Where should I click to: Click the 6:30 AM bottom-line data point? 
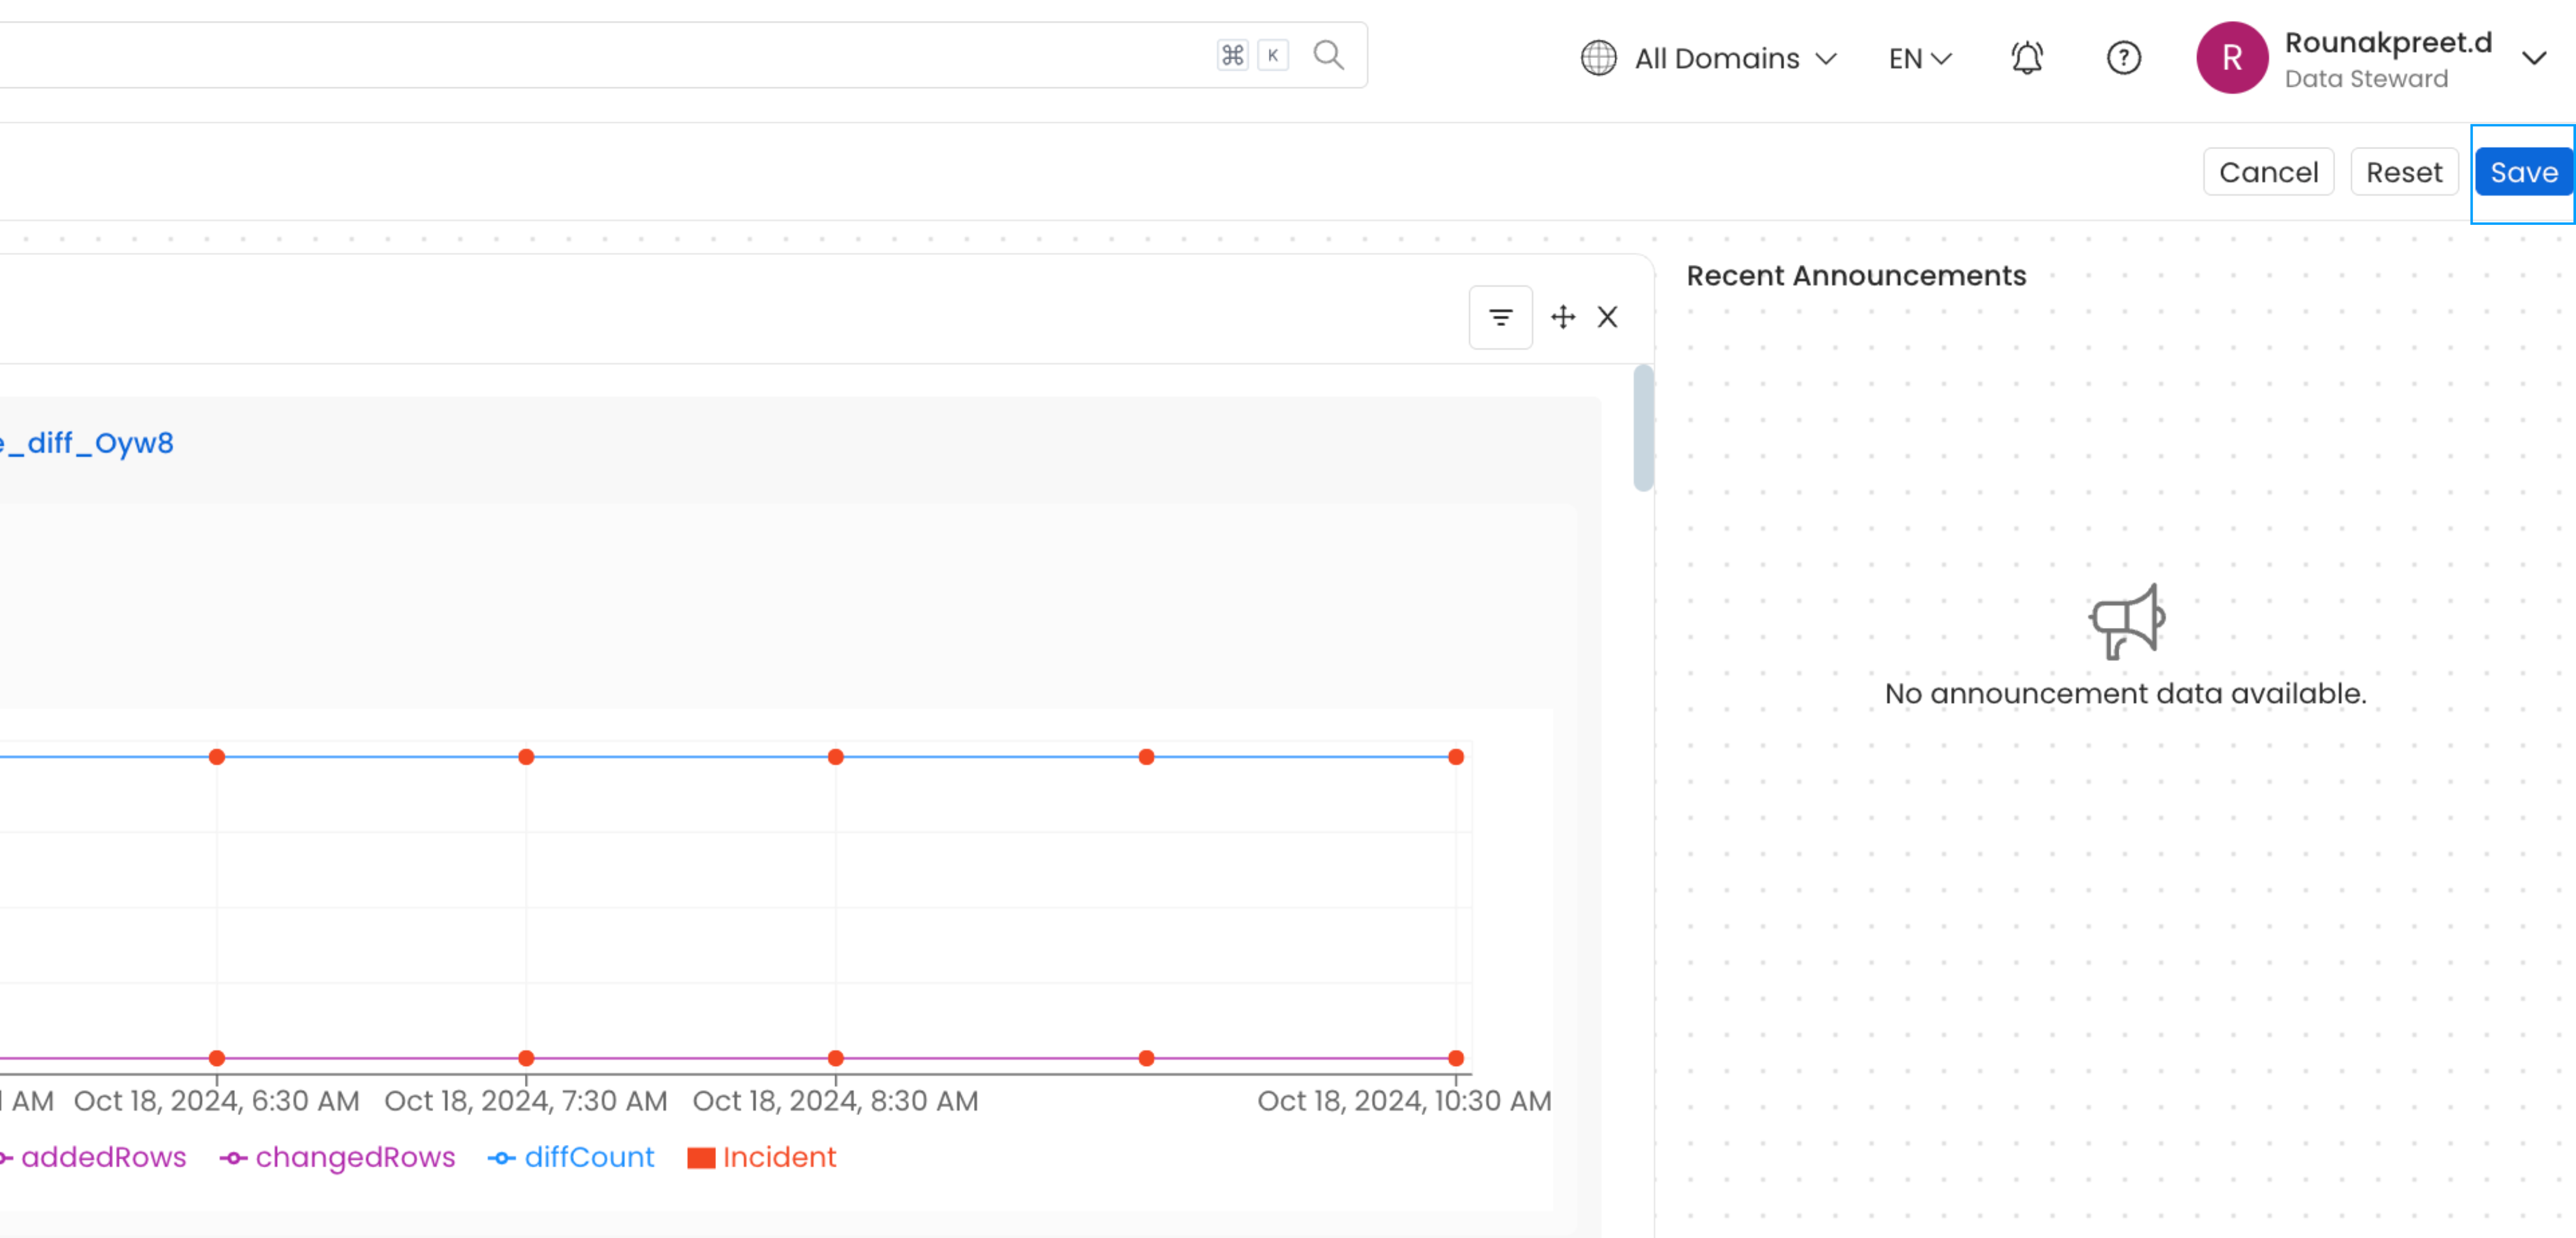(x=217, y=1058)
